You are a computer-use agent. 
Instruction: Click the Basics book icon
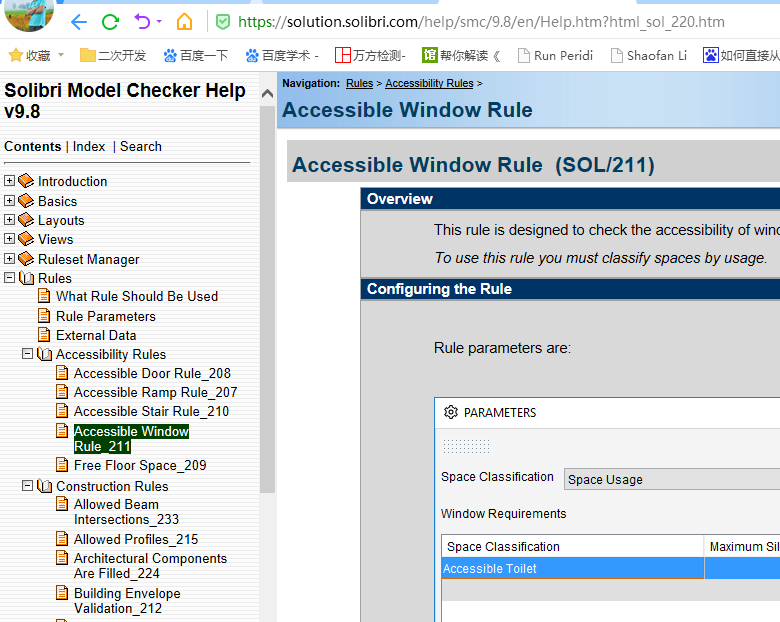pos(26,201)
